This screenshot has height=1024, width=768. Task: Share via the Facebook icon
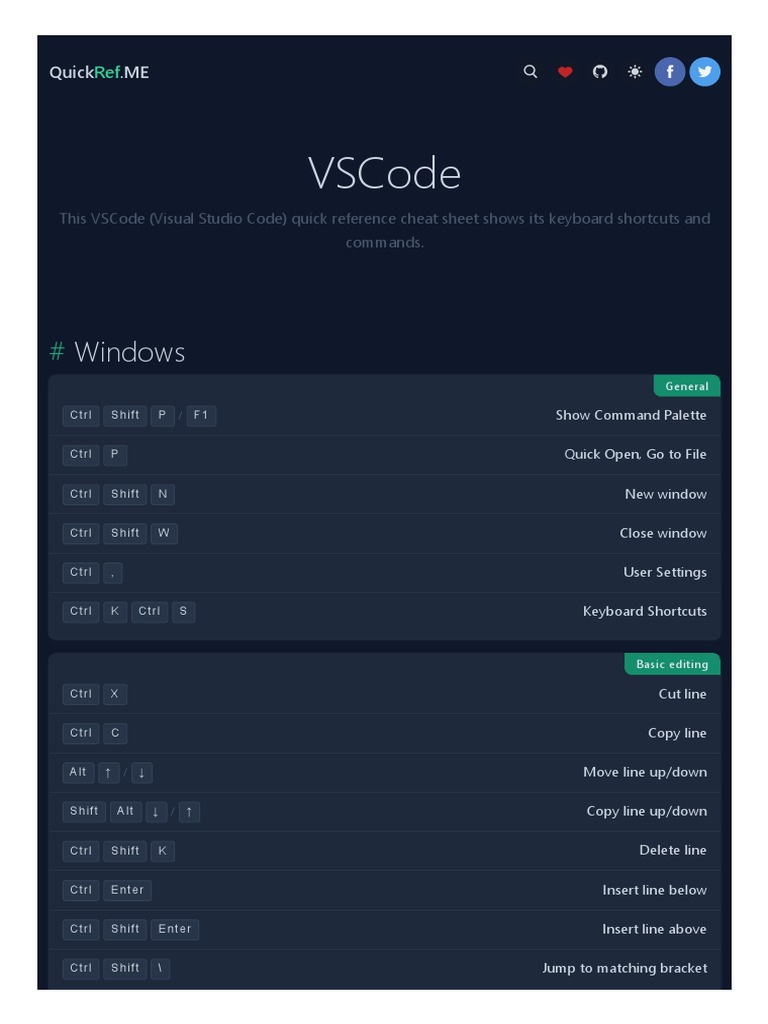click(x=670, y=72)
